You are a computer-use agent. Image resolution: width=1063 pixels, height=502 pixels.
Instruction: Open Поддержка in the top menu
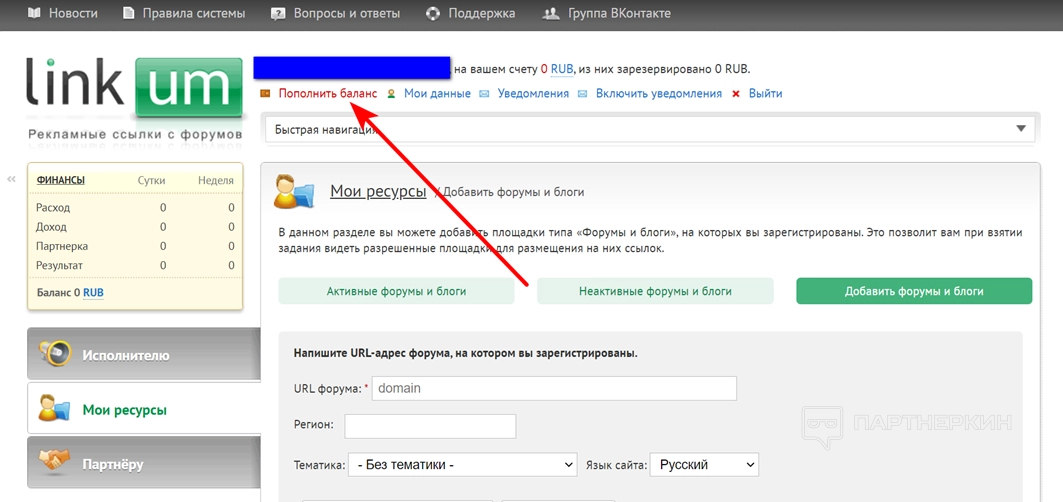[x=481, y=14]
